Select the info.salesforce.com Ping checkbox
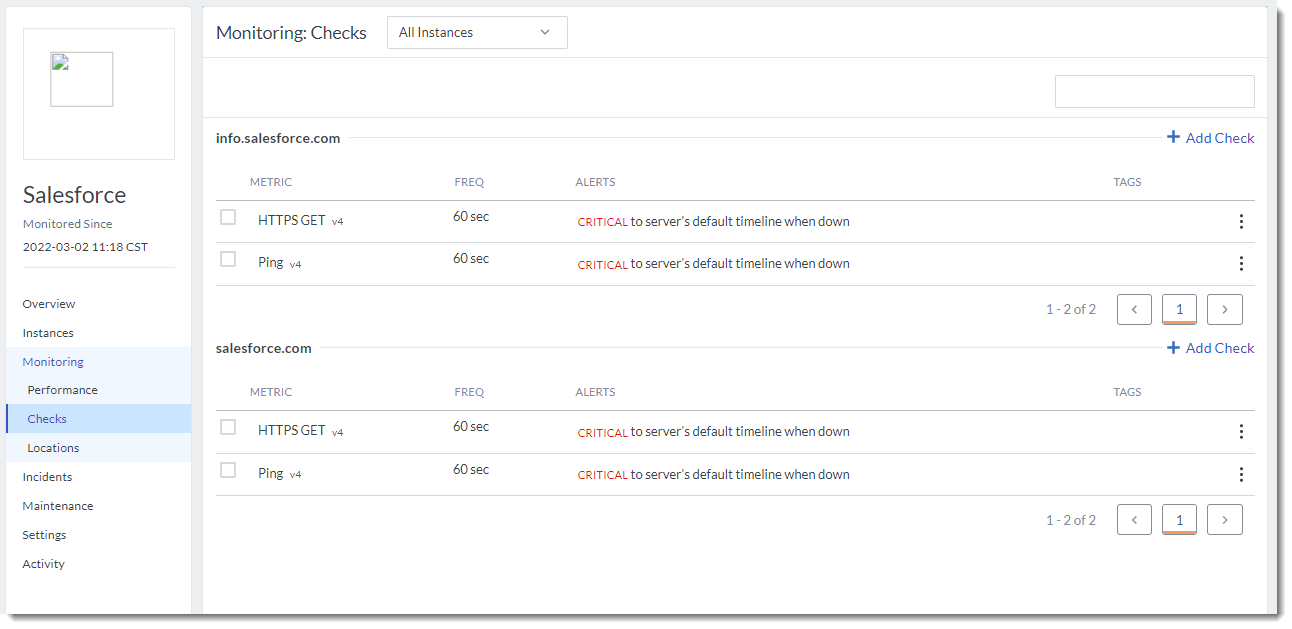Viewport: 1292px width, 629px height. coord(228,259)
